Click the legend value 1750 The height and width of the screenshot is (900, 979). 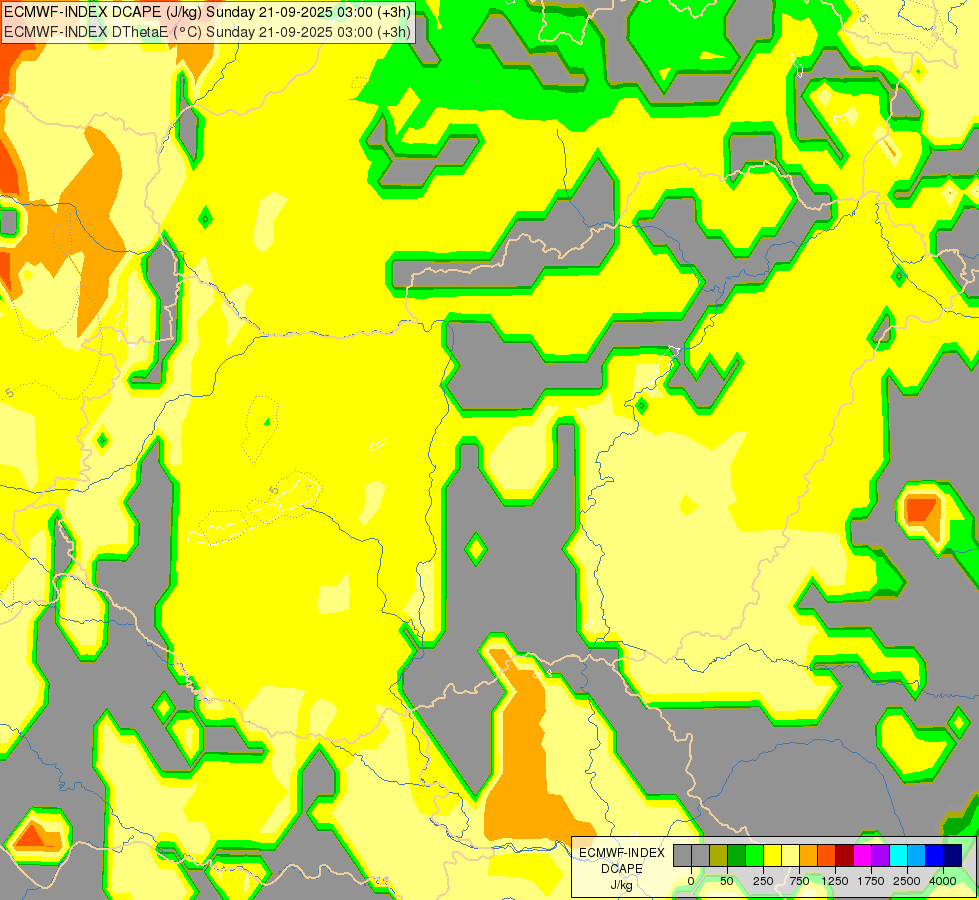(x=870, y=881)
